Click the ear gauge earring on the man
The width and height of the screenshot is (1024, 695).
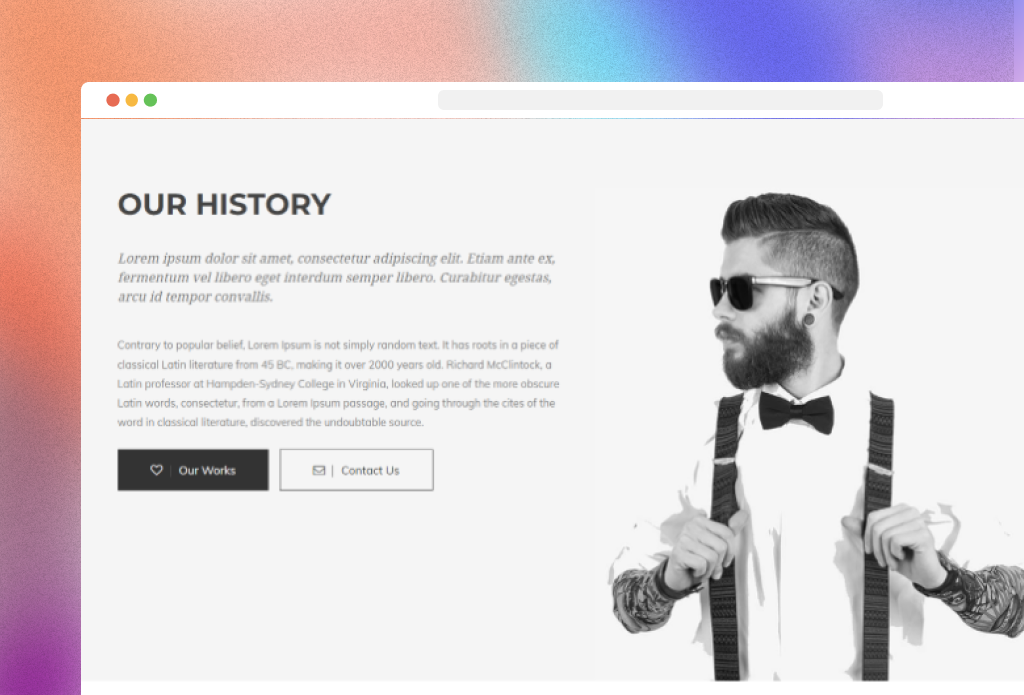click(808, 319)
